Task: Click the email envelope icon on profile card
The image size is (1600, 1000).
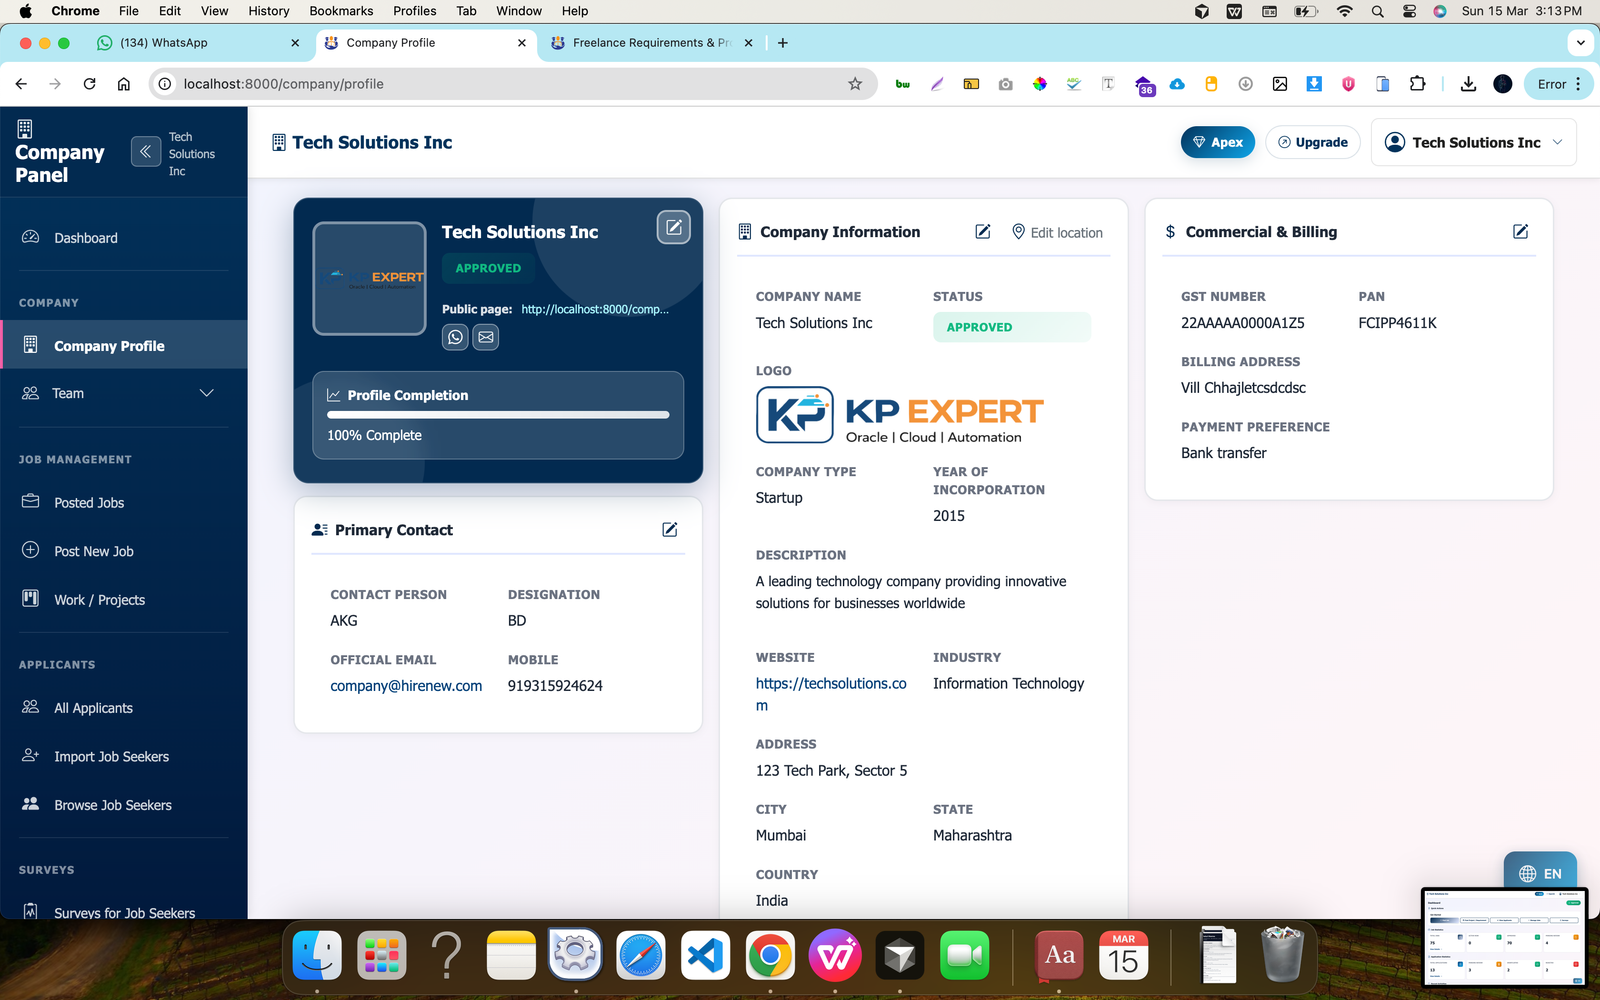Action: pos(486,337)
